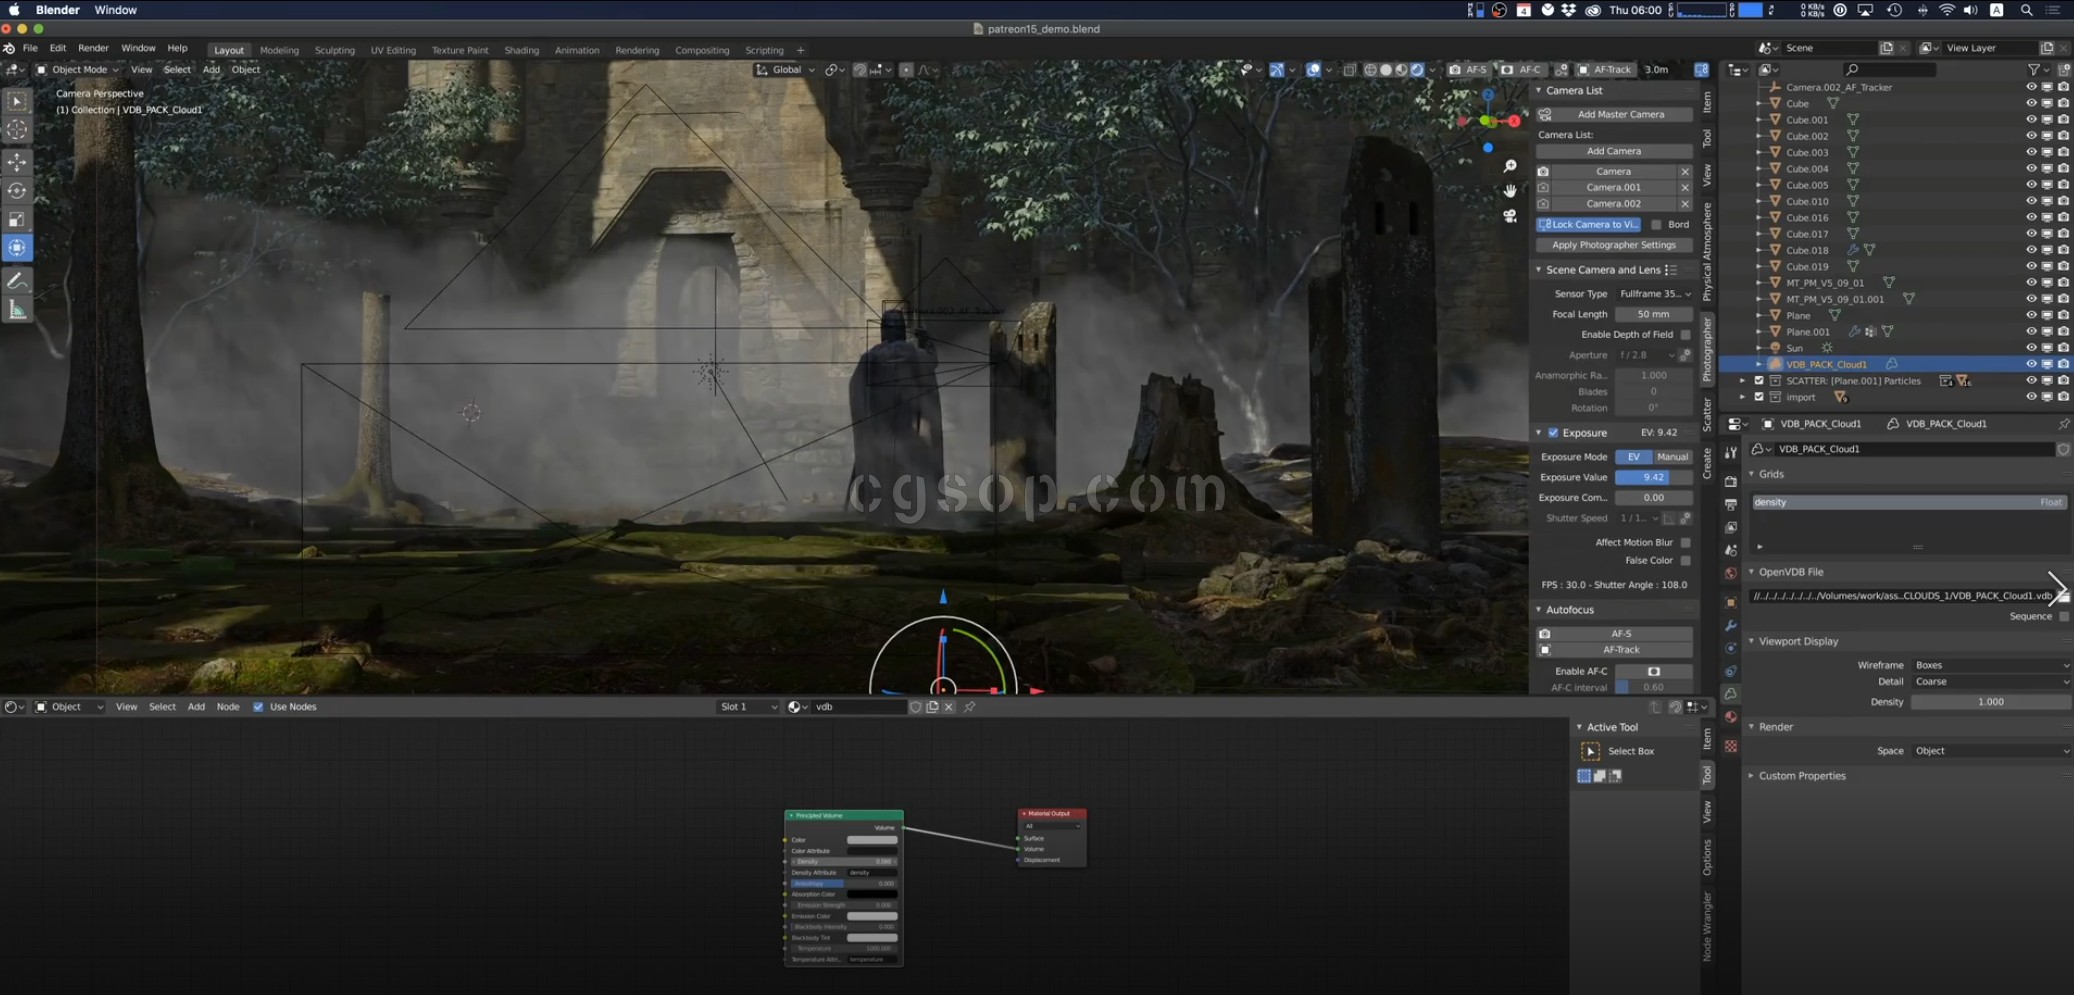Click the viewport zoom magnifier icon
This screenshot has height=995, width=2074.
pos(1510,166)
